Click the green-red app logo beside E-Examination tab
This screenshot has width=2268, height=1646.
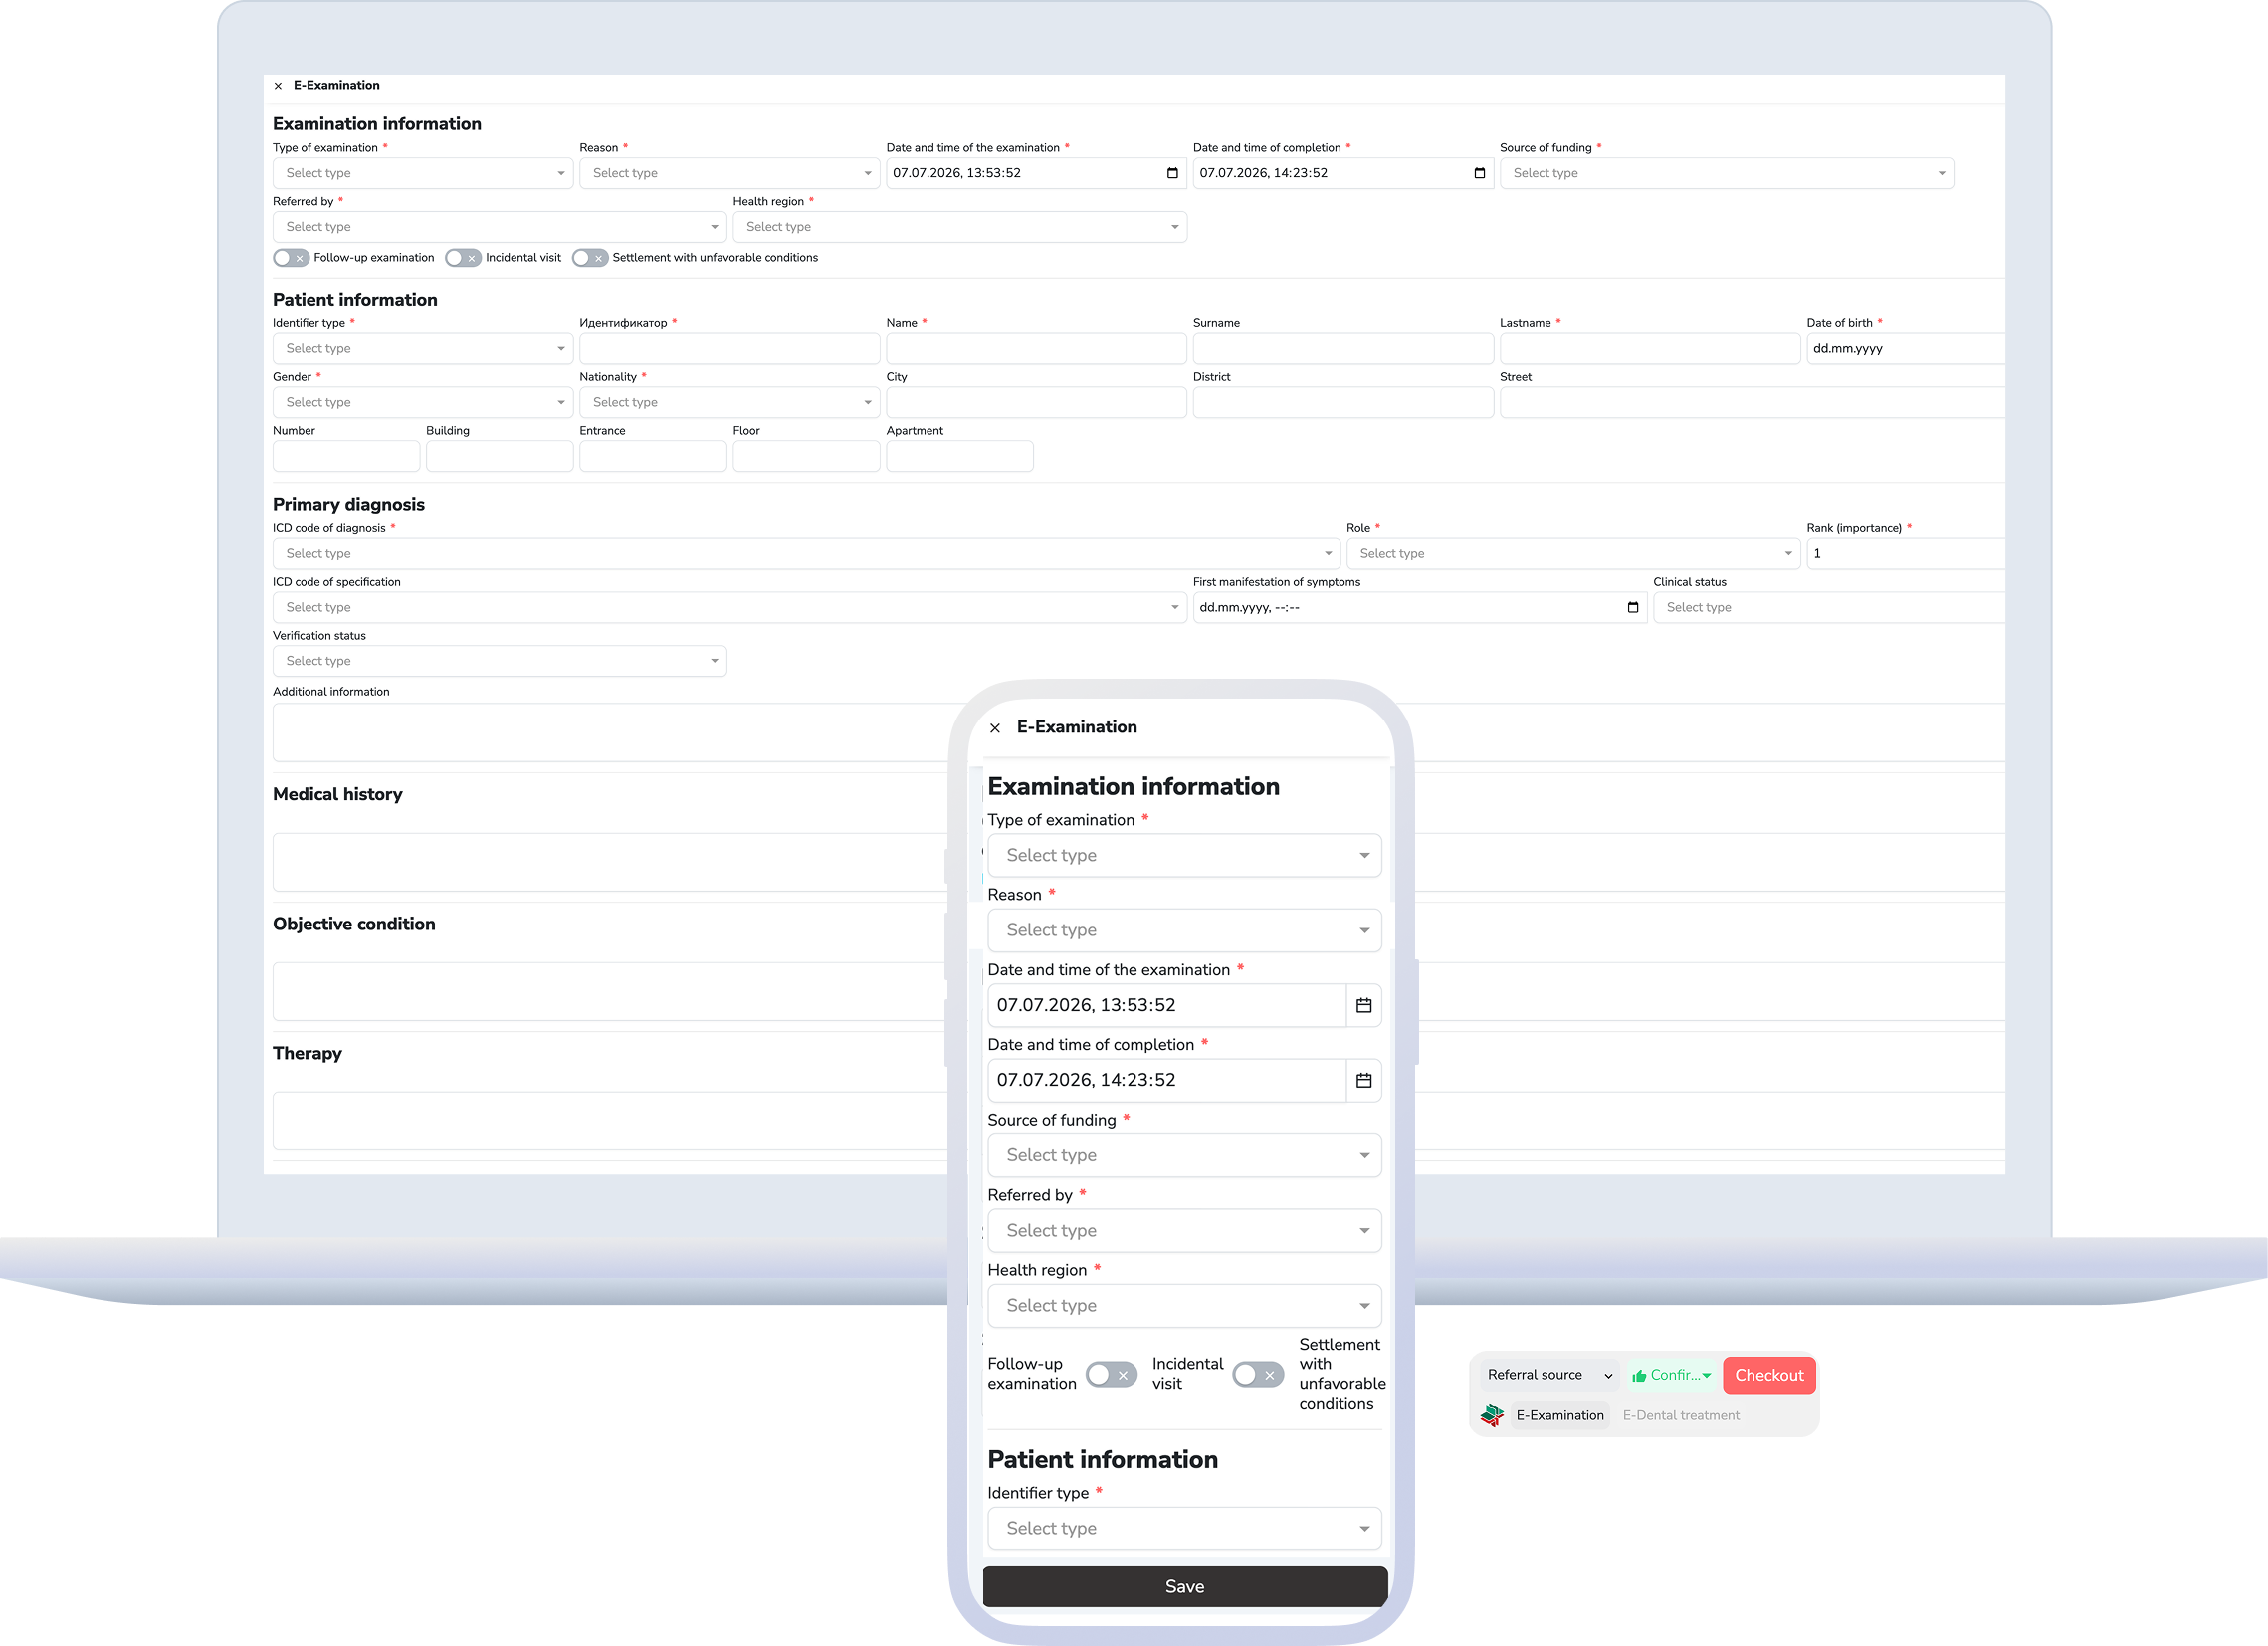click(1492, 1415)
